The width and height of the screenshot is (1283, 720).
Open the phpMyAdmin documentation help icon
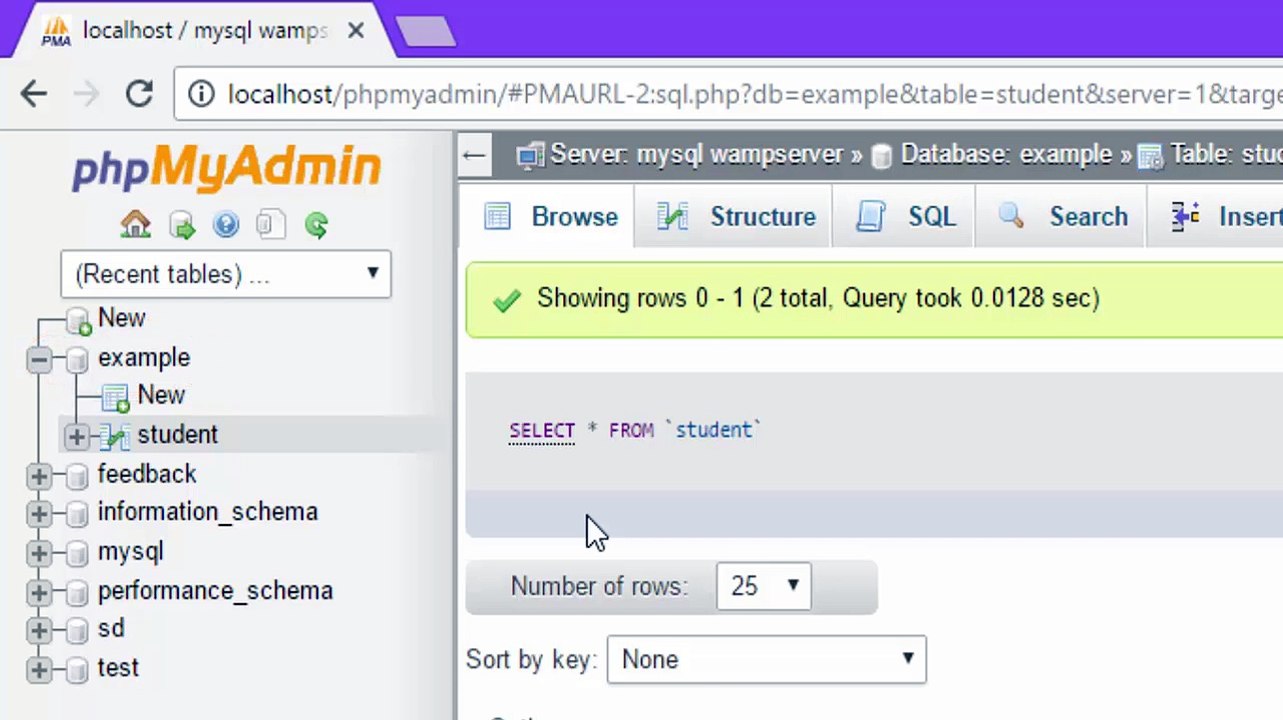226,225
